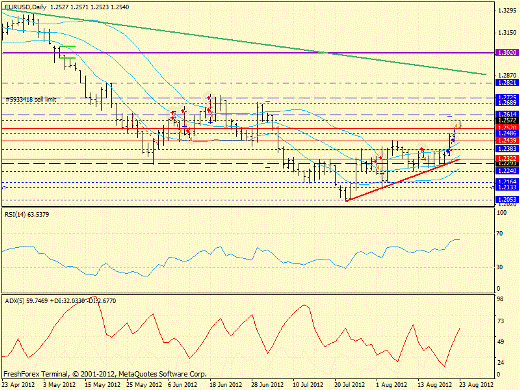Select the thick red rising support trendline
The height and width of the screenshot is (390, 520).
403,180
